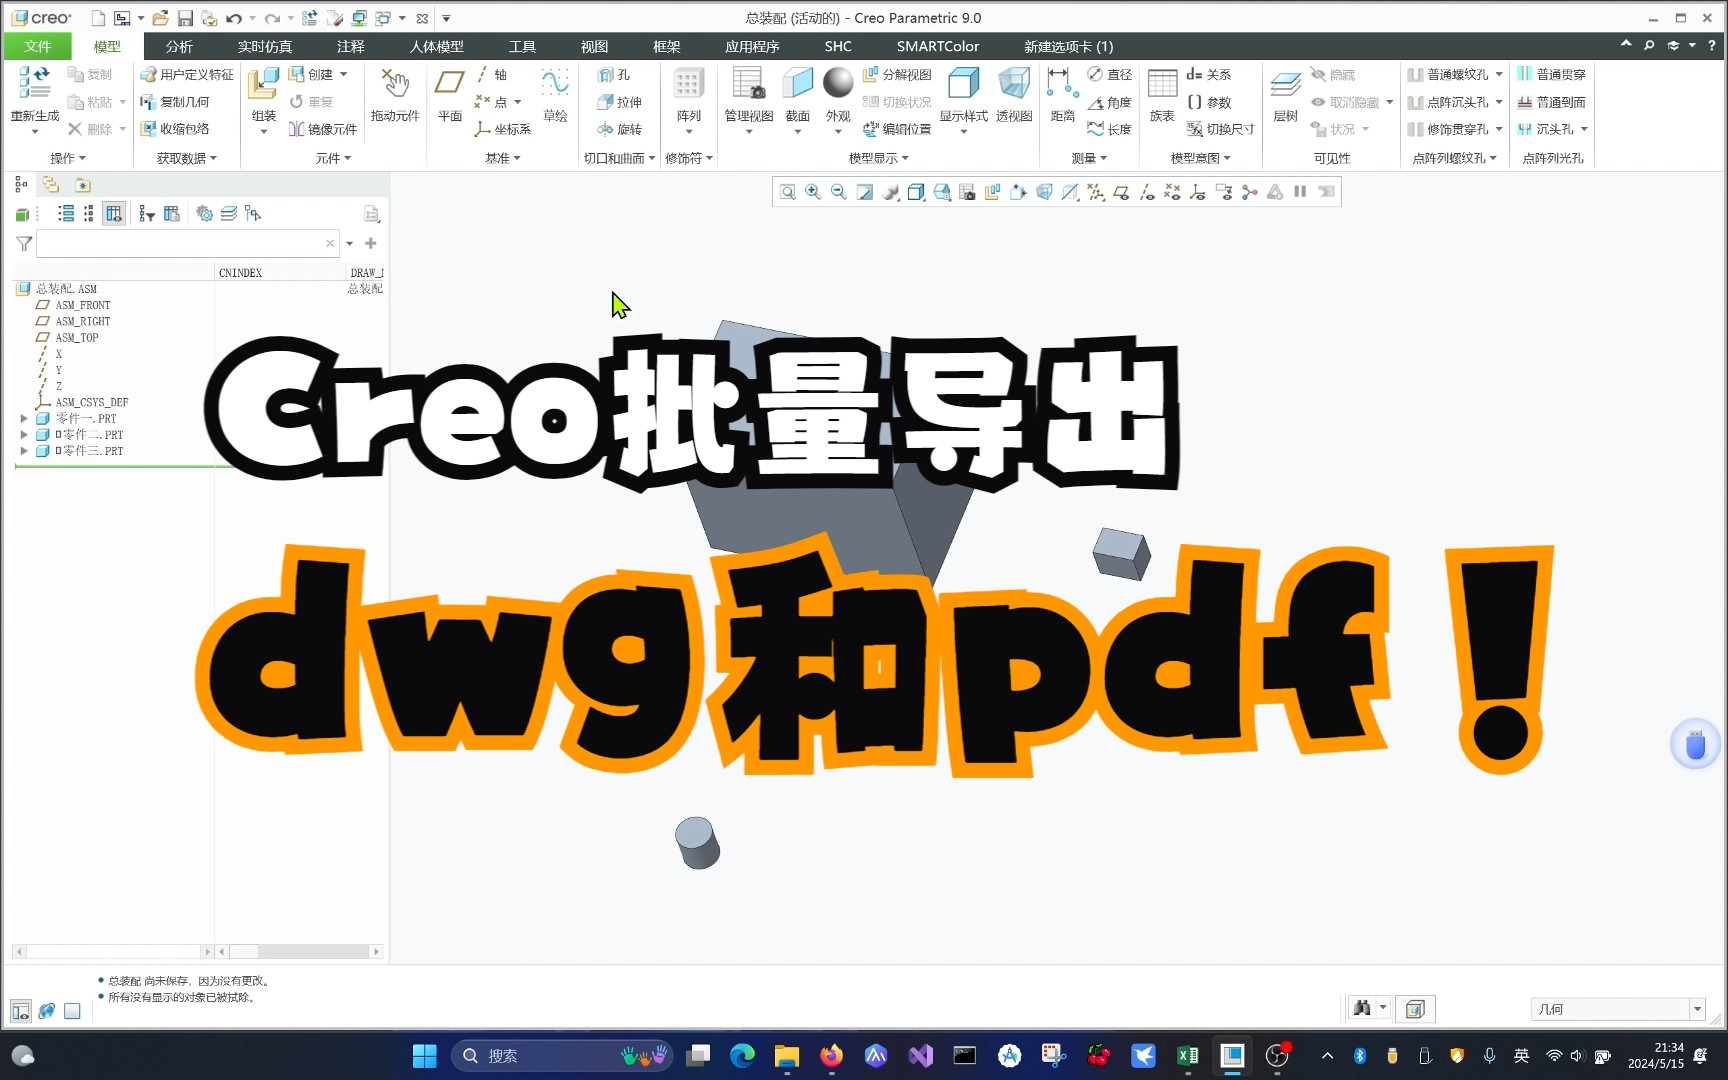Click the 普通螺纹孔 button
1728x1080 pixels.
(x=1448, y=75)
